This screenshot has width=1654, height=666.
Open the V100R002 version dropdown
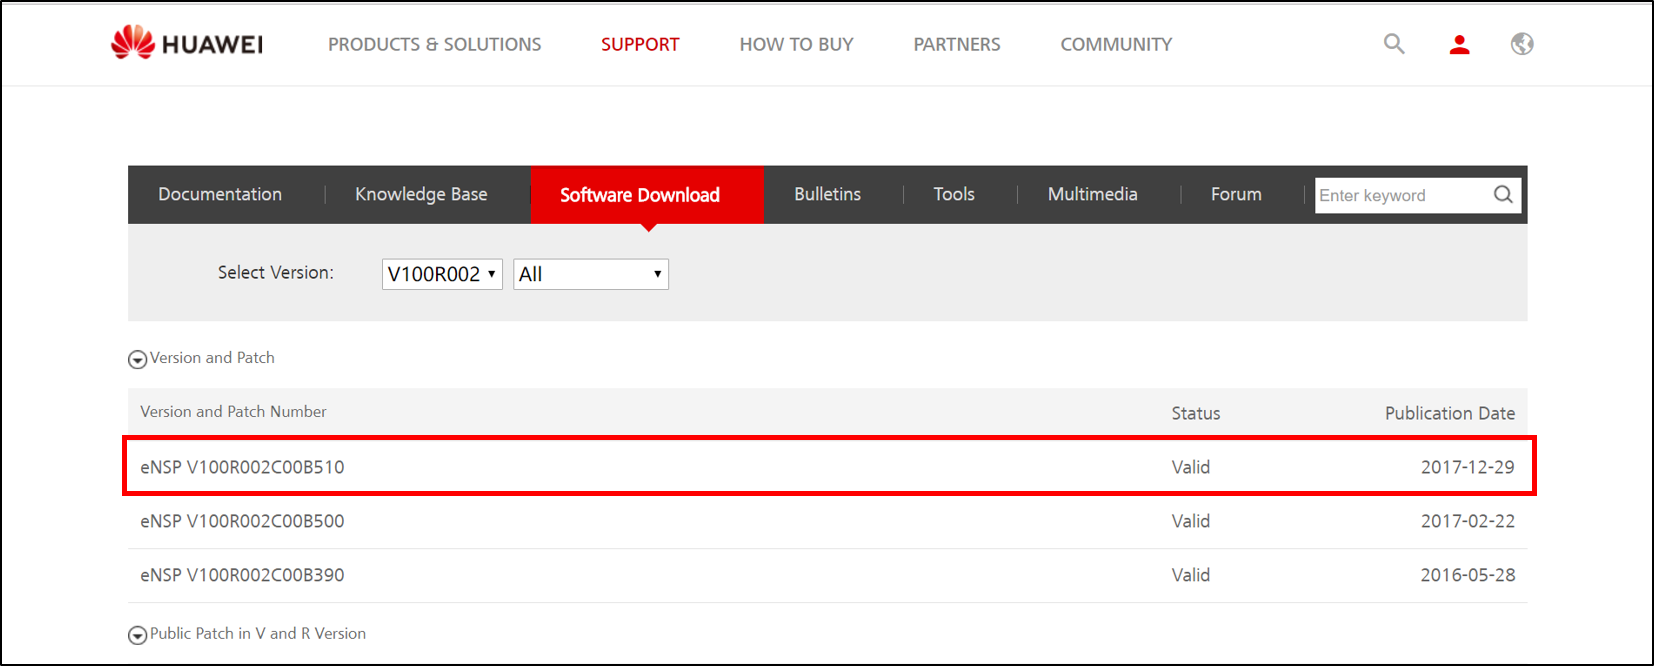point(442,274)
